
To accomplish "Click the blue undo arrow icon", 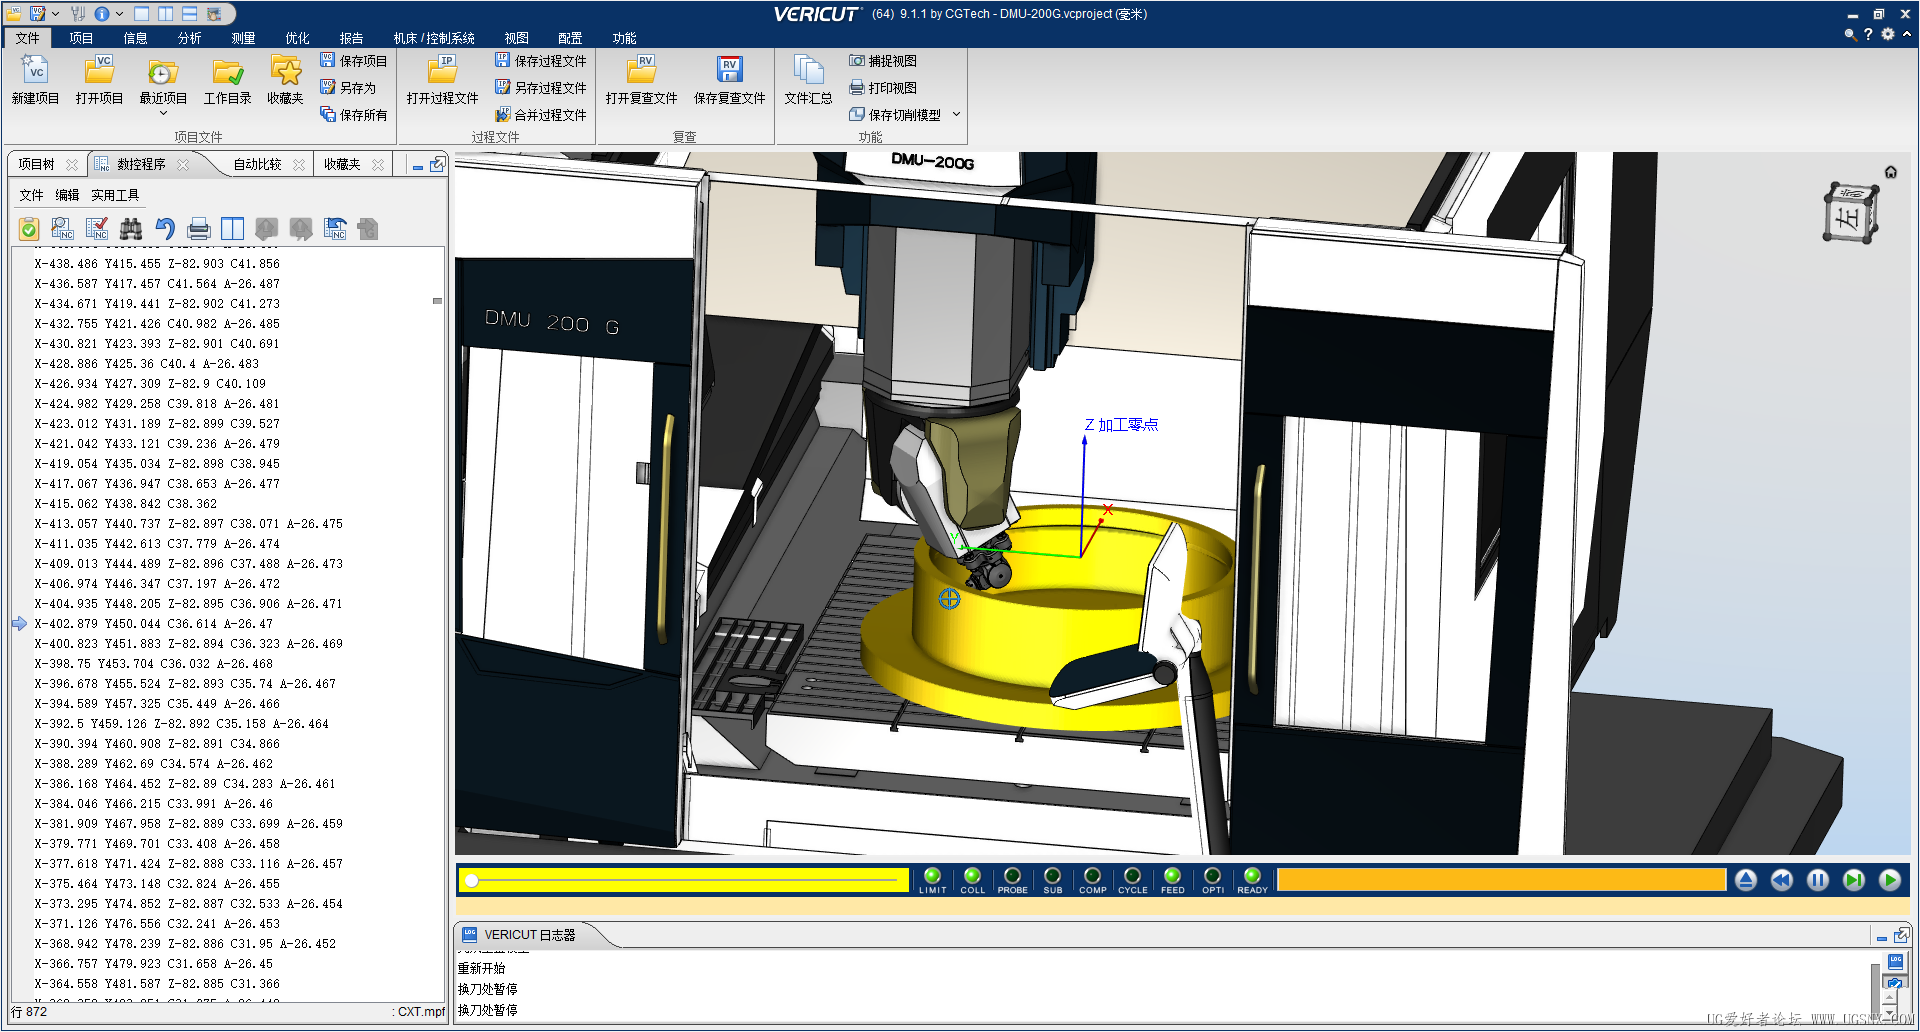I will coord(165,229).
